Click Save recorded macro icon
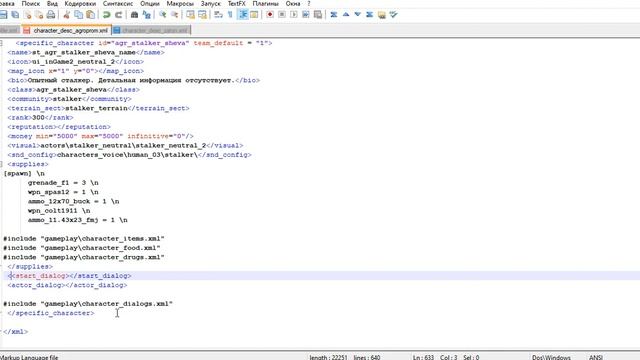This screenshot has height=360, width=640. 318,15
